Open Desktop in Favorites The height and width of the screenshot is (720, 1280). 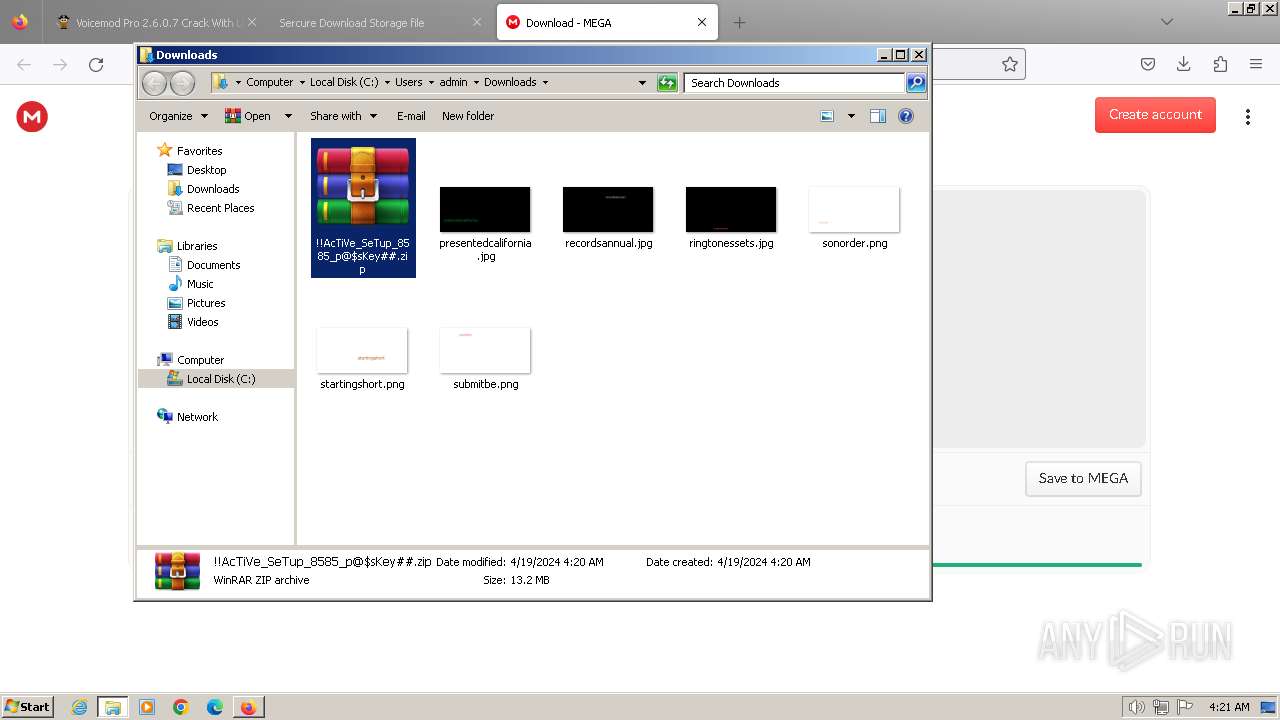pyautogui.click(x=206, y=170)
